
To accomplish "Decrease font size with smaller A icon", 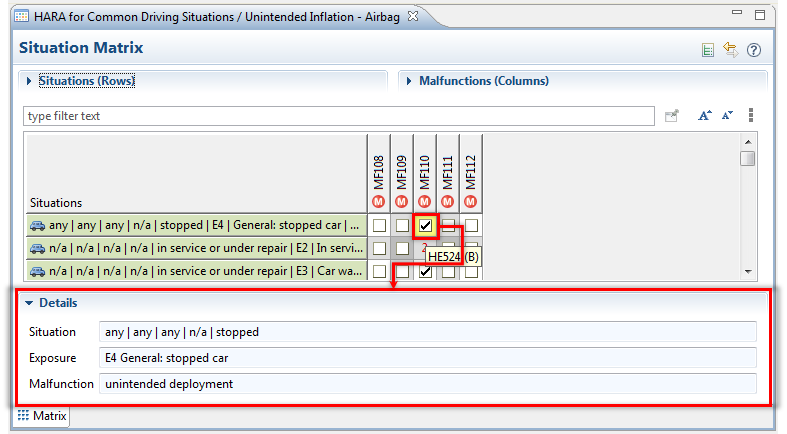I will (x=727, y=116).
